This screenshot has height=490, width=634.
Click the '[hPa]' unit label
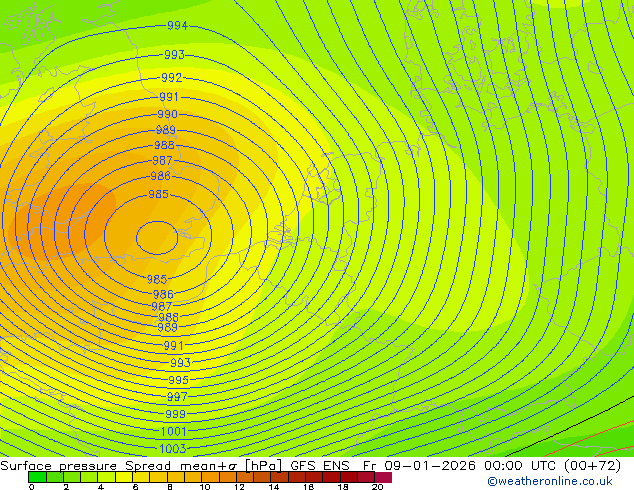264,466
